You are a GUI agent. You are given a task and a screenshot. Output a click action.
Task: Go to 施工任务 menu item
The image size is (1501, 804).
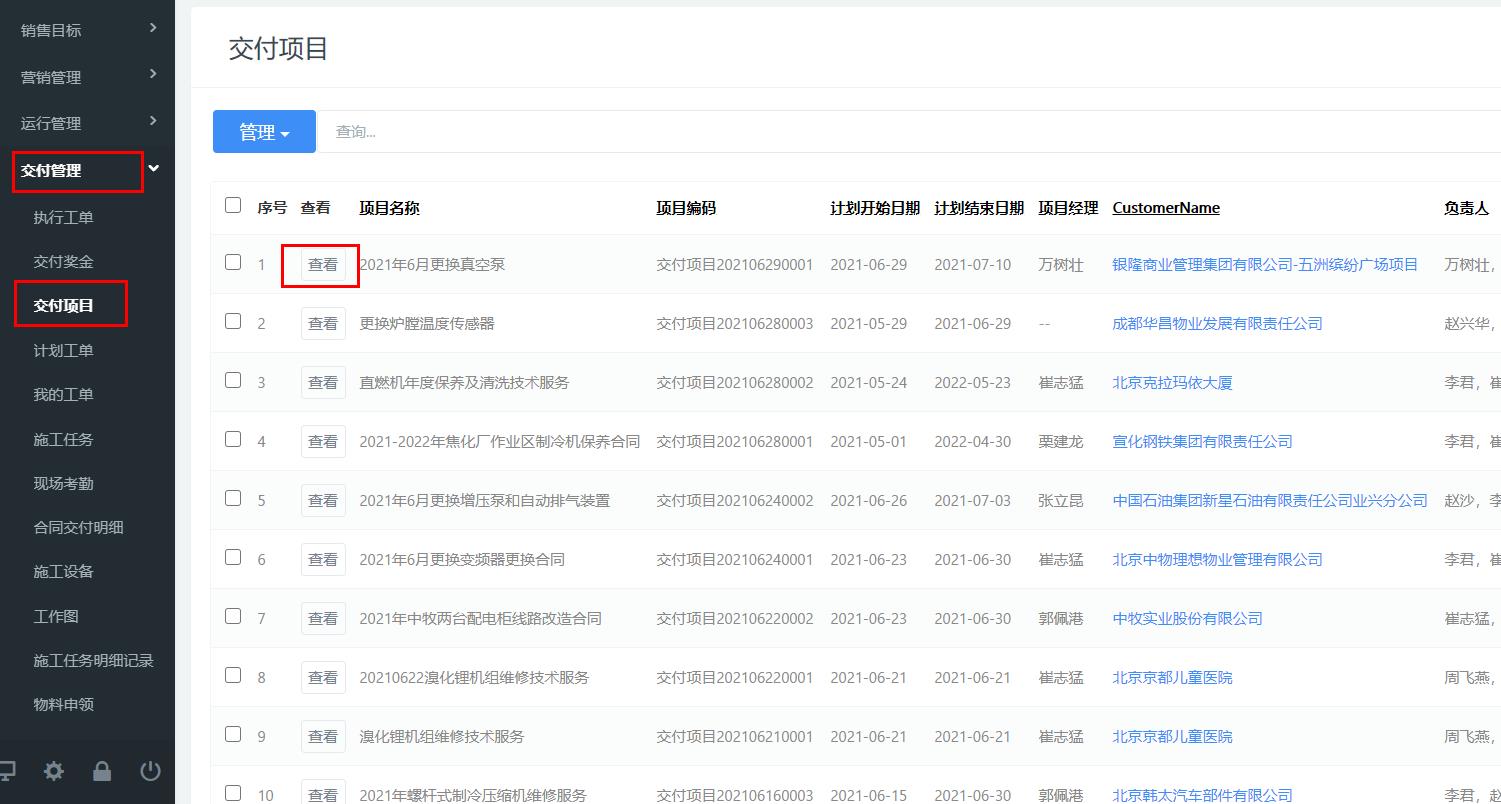pos(63,439)
